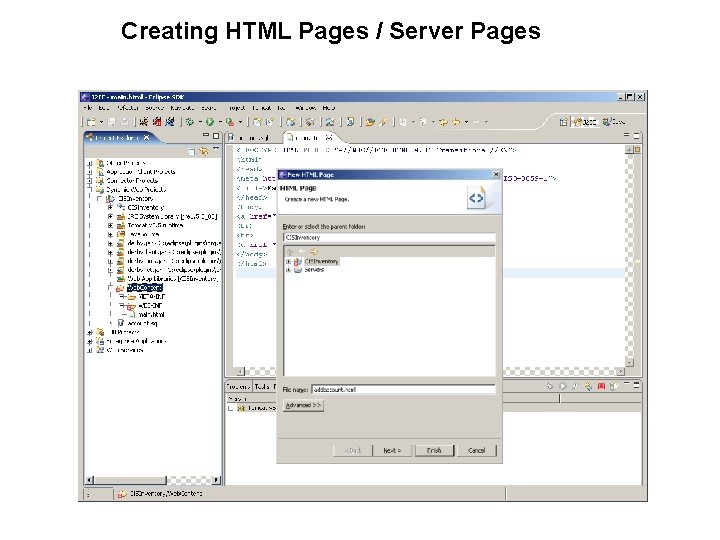Click the Finish button in New HTML Page dialog

pos(434,450)
